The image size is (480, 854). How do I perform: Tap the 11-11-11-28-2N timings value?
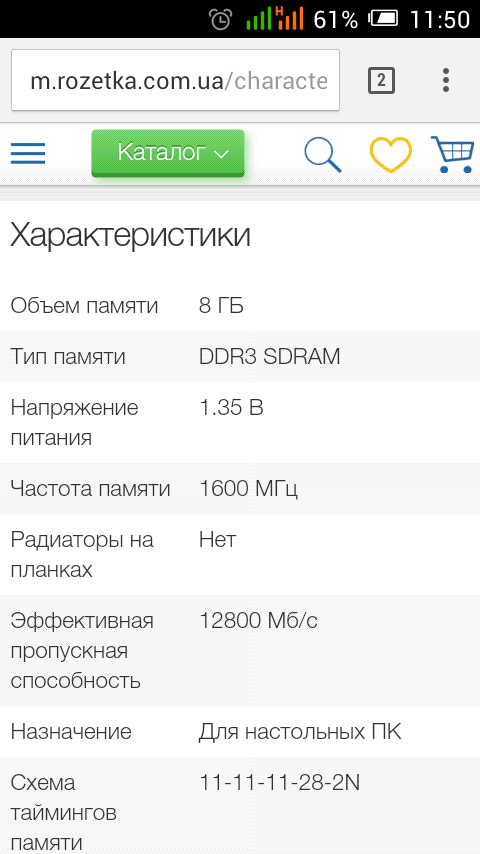280,783
